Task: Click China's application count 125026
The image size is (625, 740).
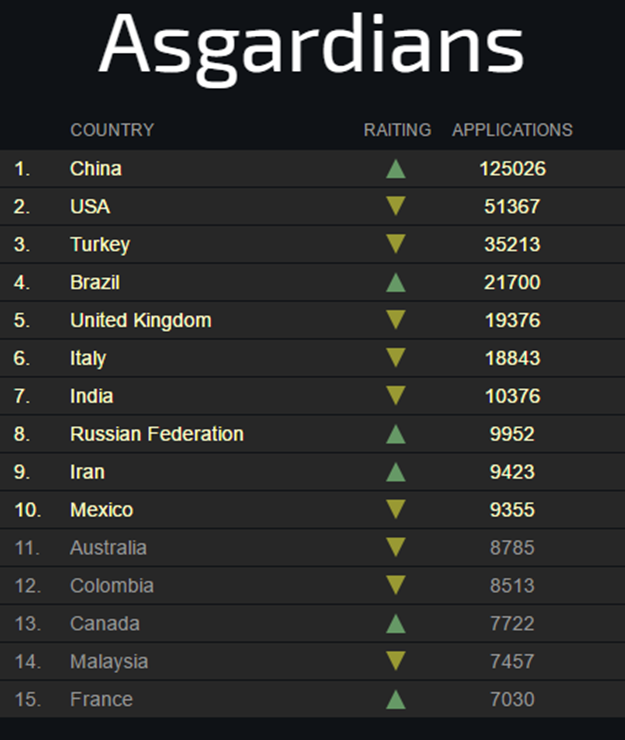Action: point(512,169)
